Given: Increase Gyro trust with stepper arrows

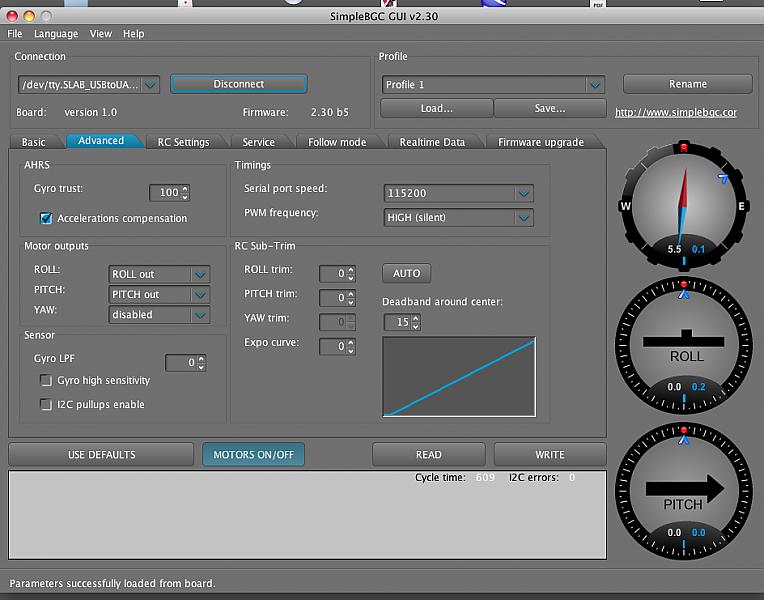Looking at the screenshot, I should (185, 189).
